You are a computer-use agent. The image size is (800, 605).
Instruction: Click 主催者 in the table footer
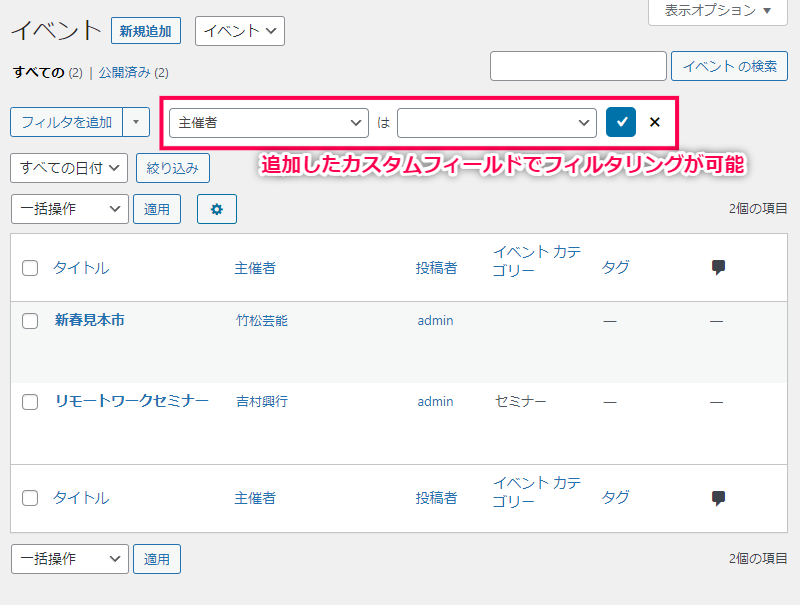click(255, 498)
